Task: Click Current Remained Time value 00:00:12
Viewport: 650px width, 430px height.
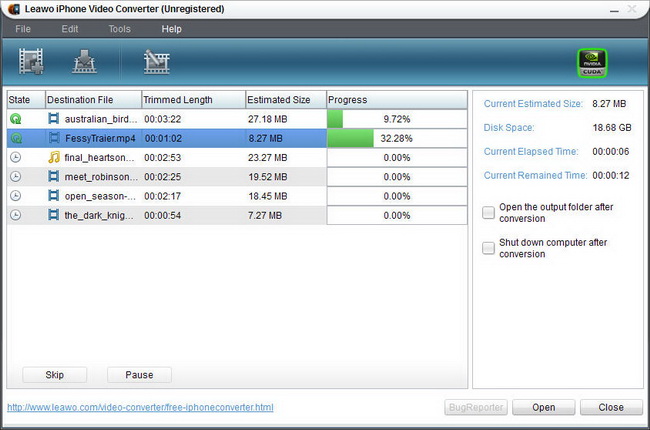Action: [x=611, y=175]
